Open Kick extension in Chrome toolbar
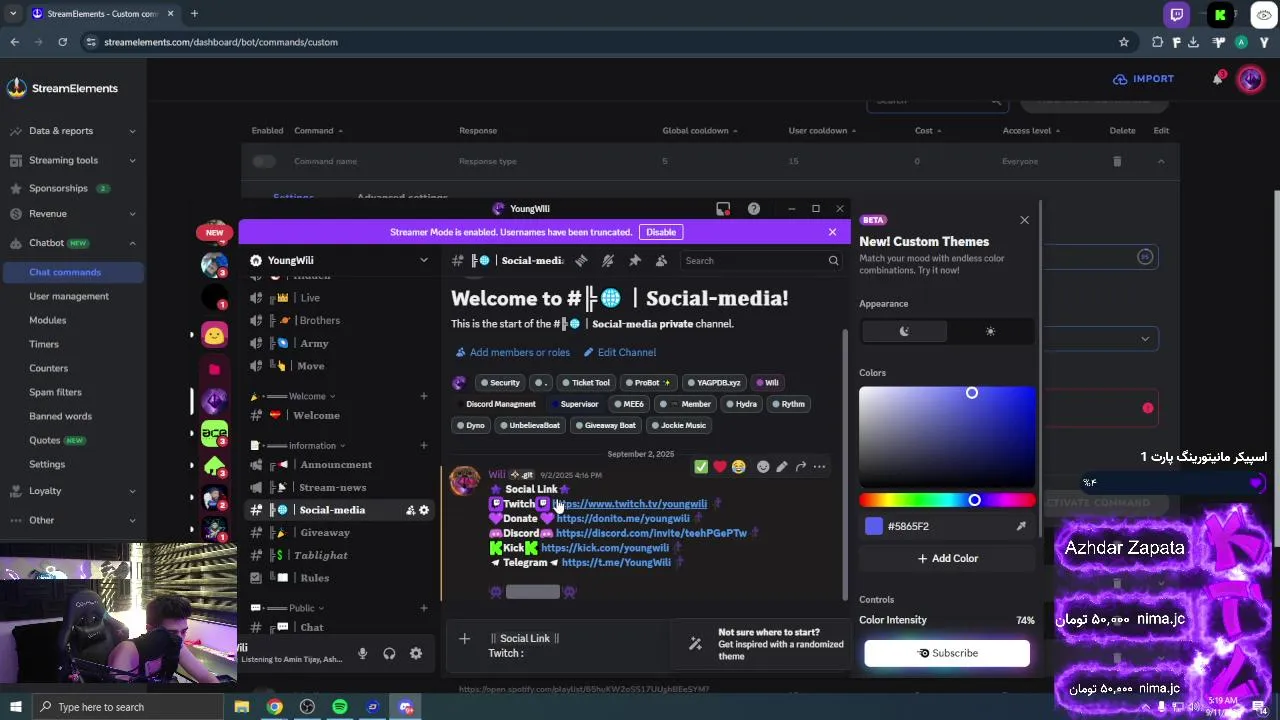Screen dimensions: 1280x720 pos(1220,15)
